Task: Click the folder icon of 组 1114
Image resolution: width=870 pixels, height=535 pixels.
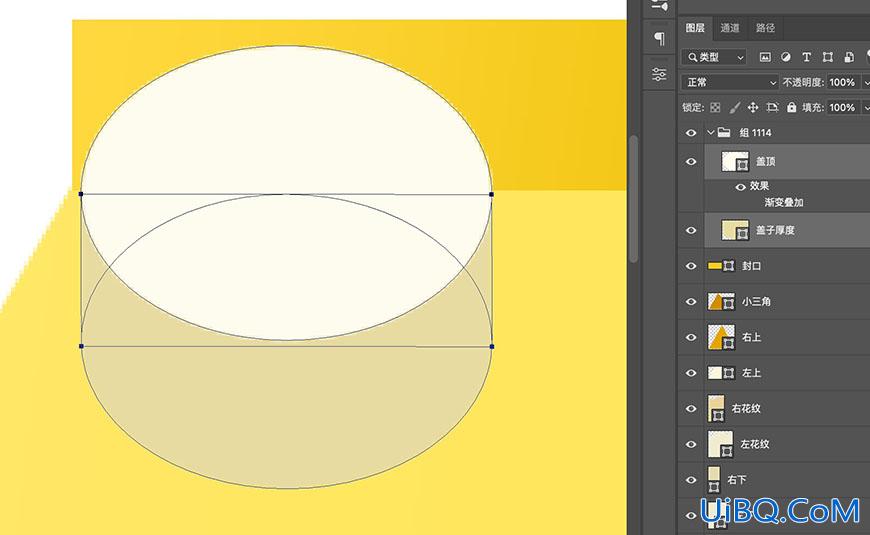Action: click(724, 132)
